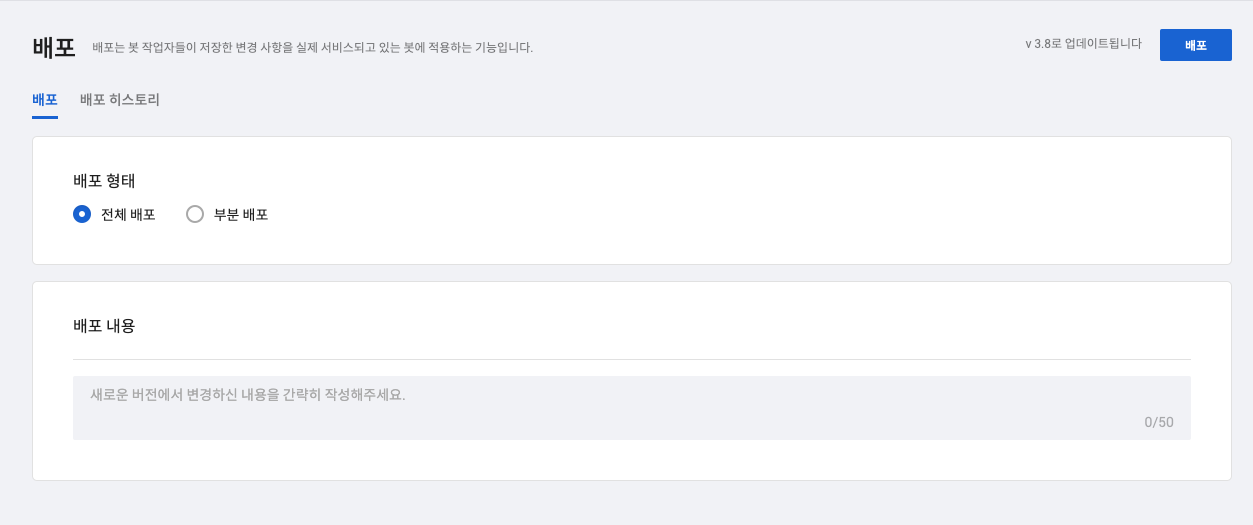This screenshot has height=525, width=1253.
Task: Click the blue underline beneath the 배포 tab
Action: pyautogui.click(x=45, y=117)
